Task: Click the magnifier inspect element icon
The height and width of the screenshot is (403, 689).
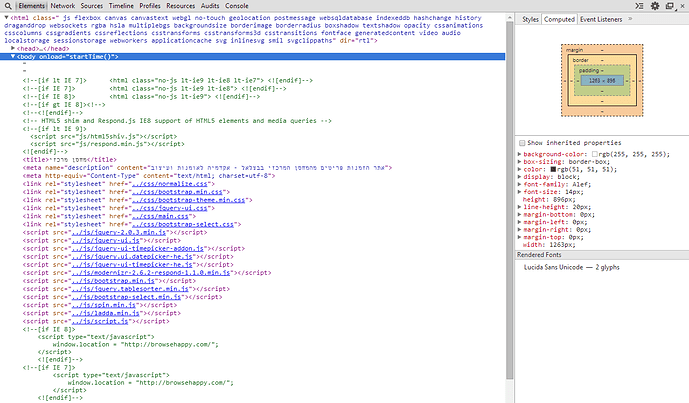Action: click(8, 6)
